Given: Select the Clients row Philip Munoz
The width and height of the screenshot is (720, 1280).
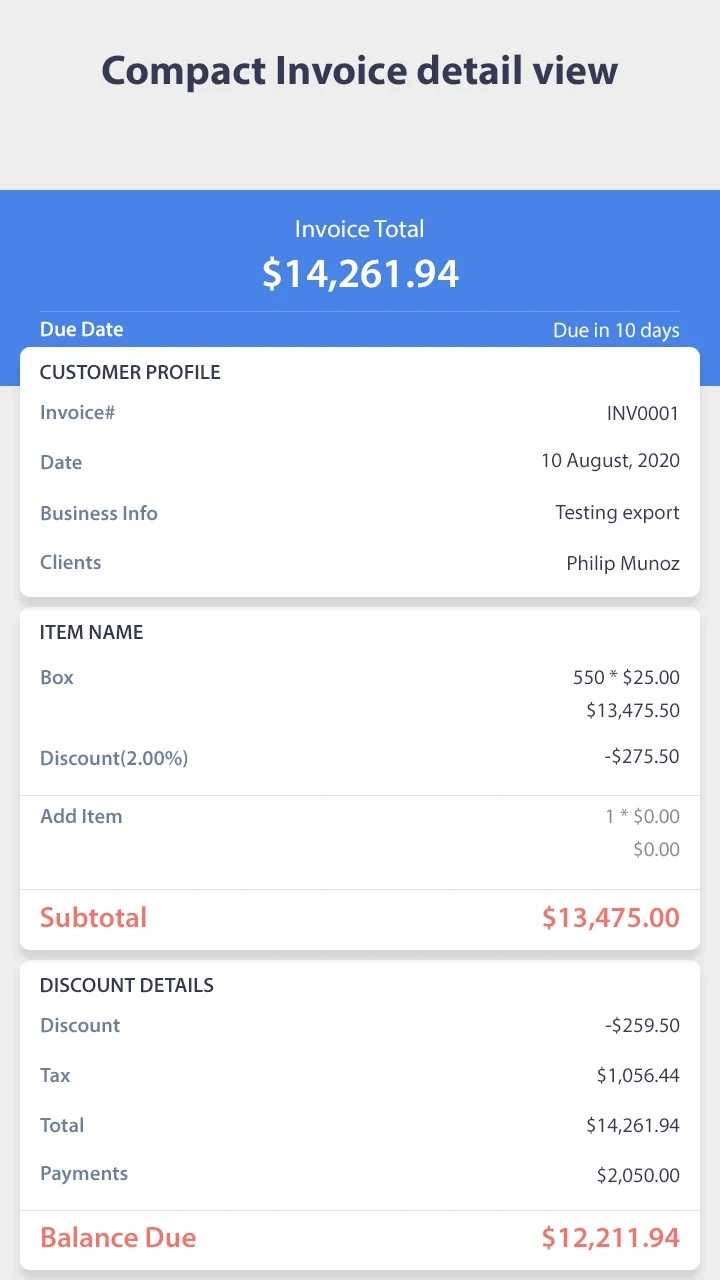Looking at the screenshot, I should [x=360, y=563].
